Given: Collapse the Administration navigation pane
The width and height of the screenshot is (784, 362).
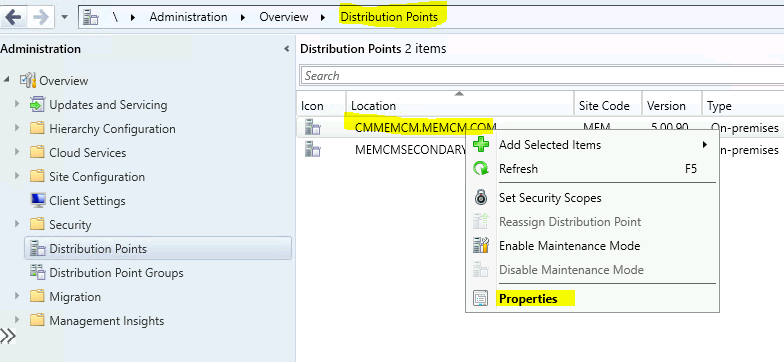Looking at the screenshot, I should click(286, 49).
